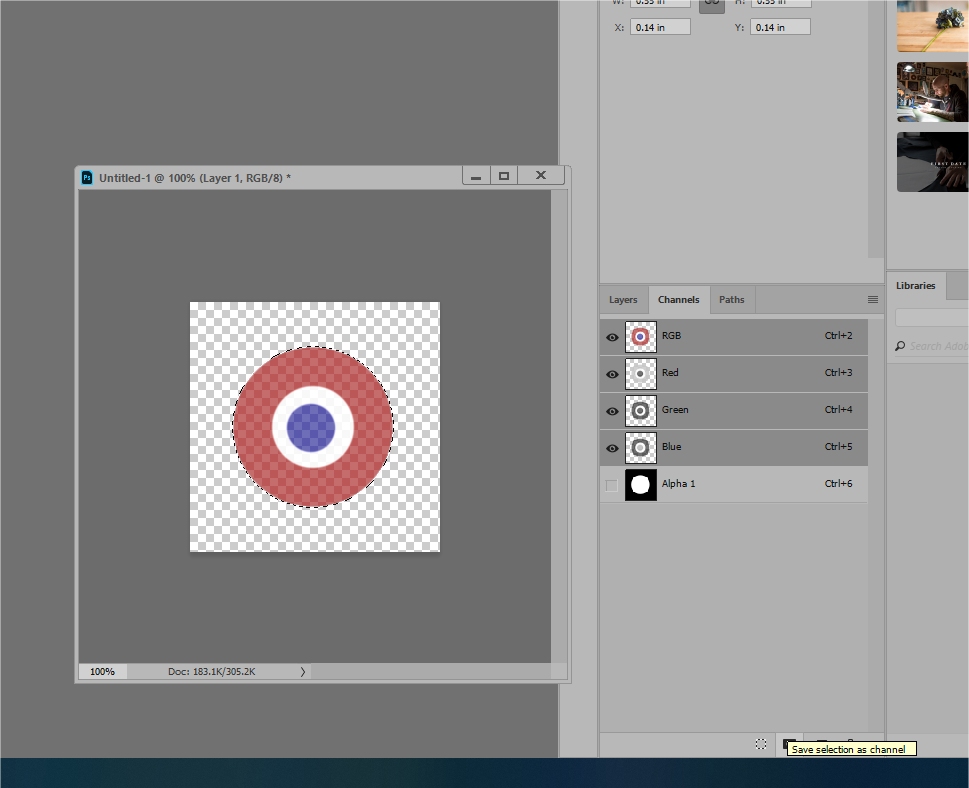Screen dimensions: 969x788
Task: Select the RGB composite channel
Action: (x=734, y=337)
